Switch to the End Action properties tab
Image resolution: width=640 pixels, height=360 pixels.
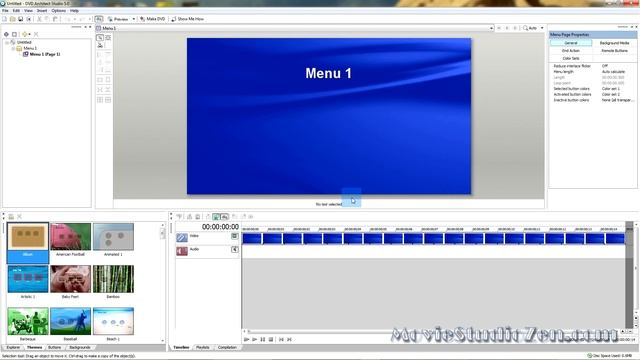tap(571, 51)
